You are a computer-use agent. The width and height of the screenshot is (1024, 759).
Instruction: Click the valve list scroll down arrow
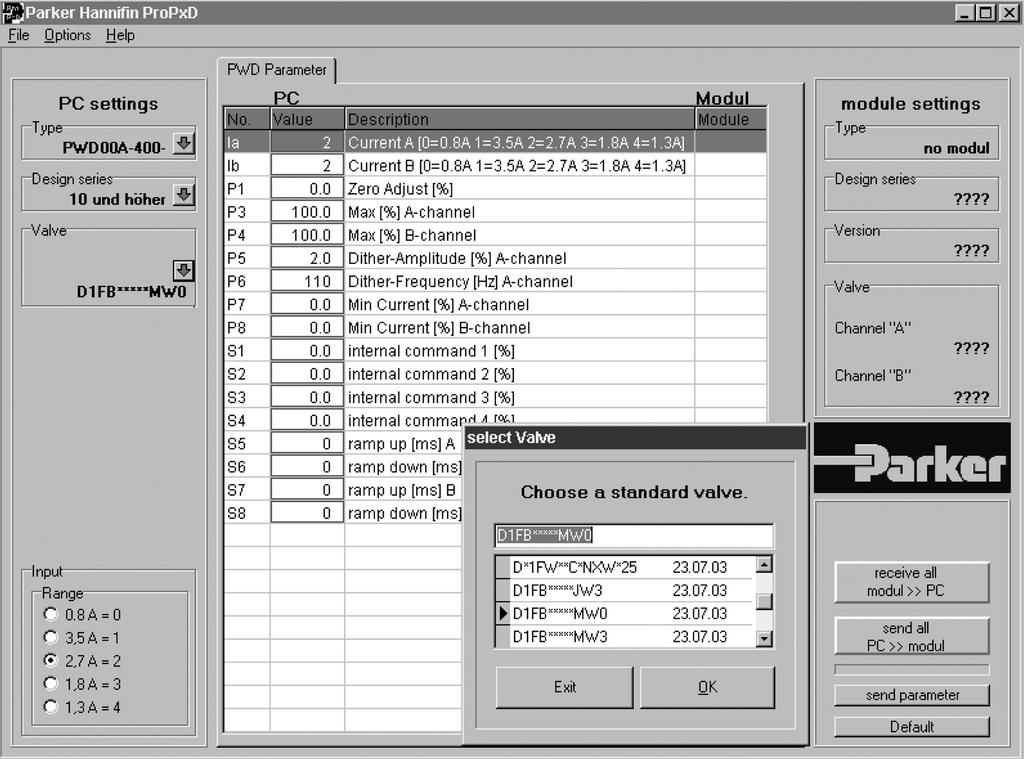763,638
